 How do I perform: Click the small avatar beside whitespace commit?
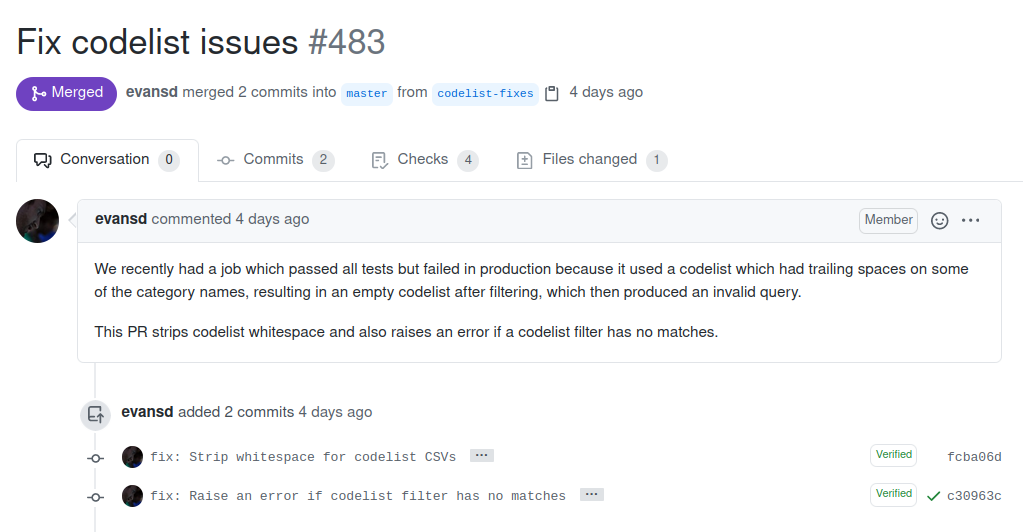coord(132,457)
